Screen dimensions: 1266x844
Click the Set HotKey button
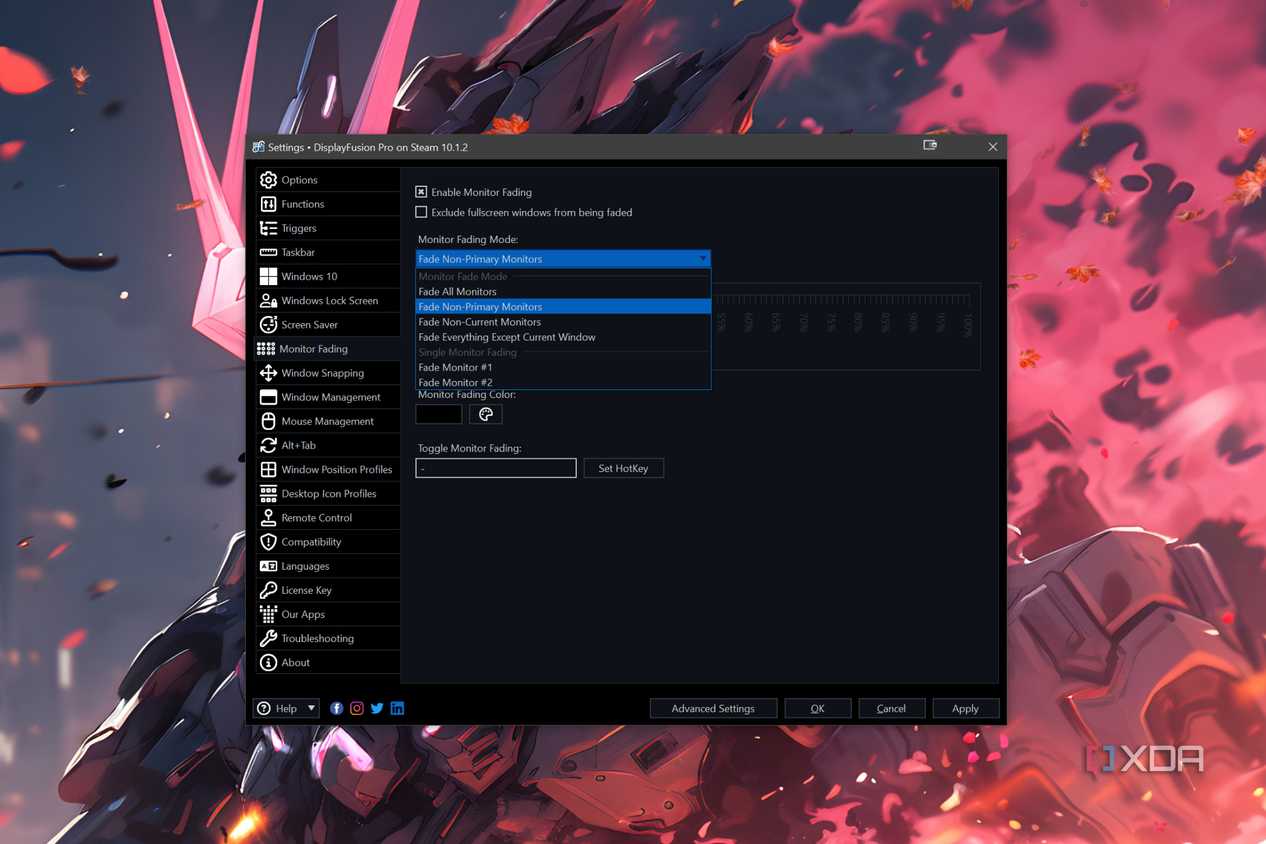click(623, 468)
